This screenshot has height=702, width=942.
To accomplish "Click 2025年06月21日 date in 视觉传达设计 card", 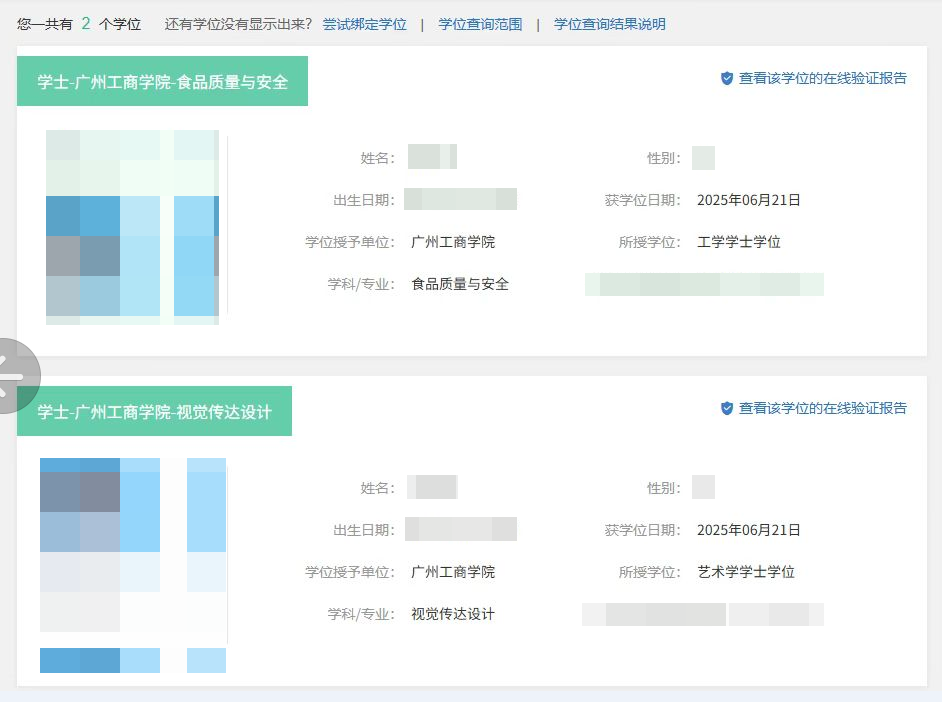I will point(749,530).
